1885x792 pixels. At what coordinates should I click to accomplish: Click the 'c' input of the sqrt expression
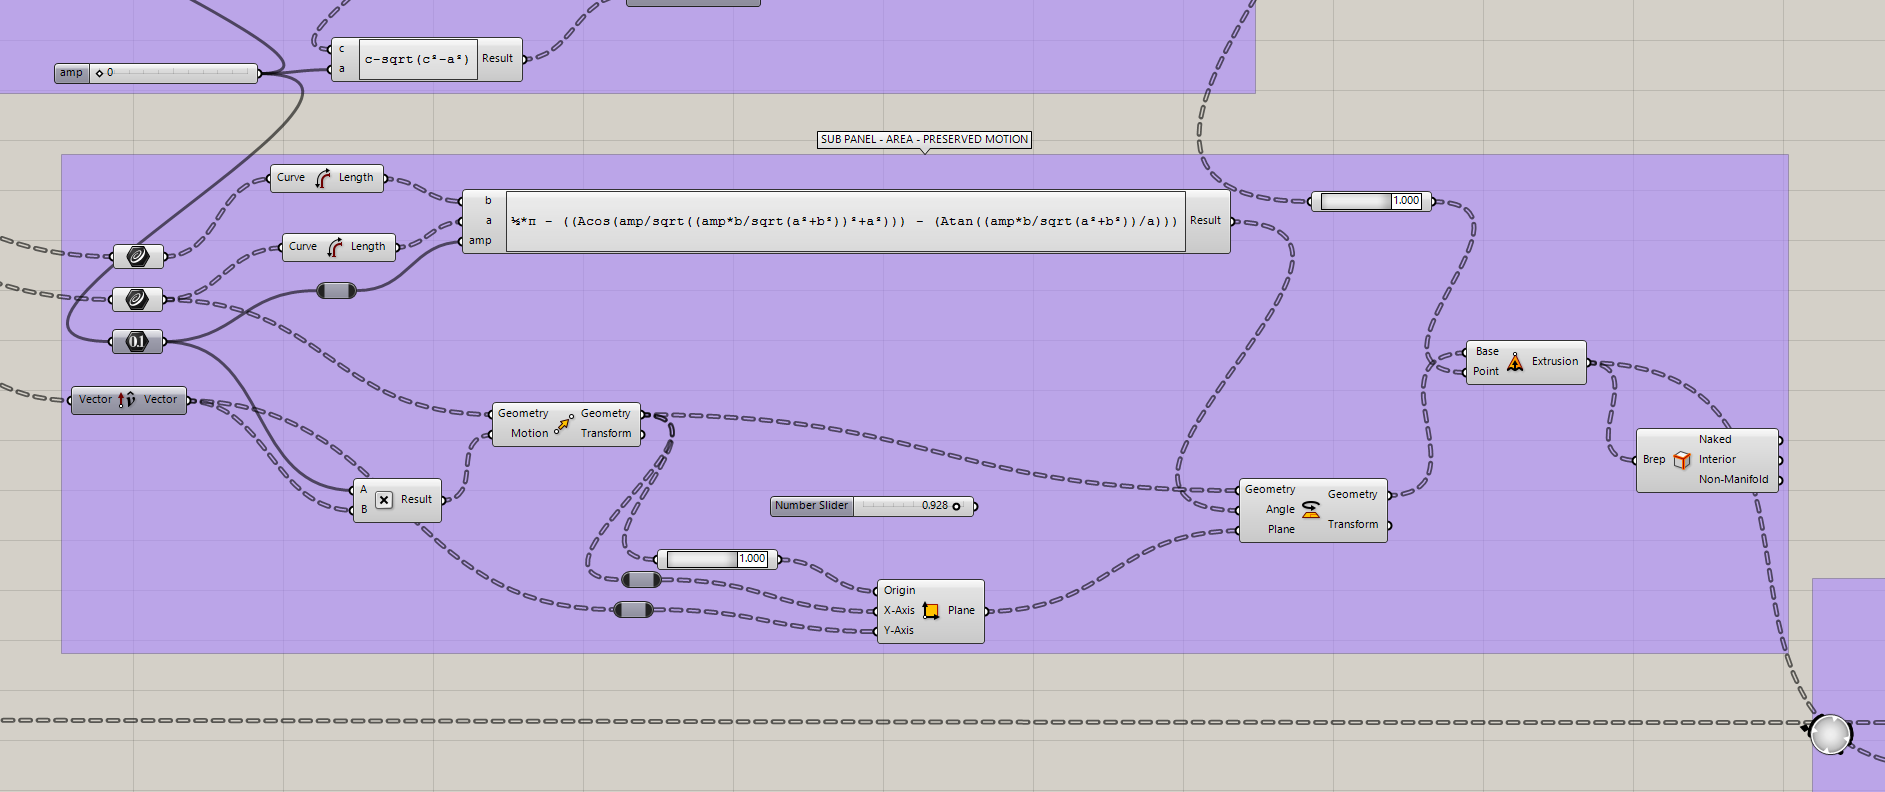point(342,49)
